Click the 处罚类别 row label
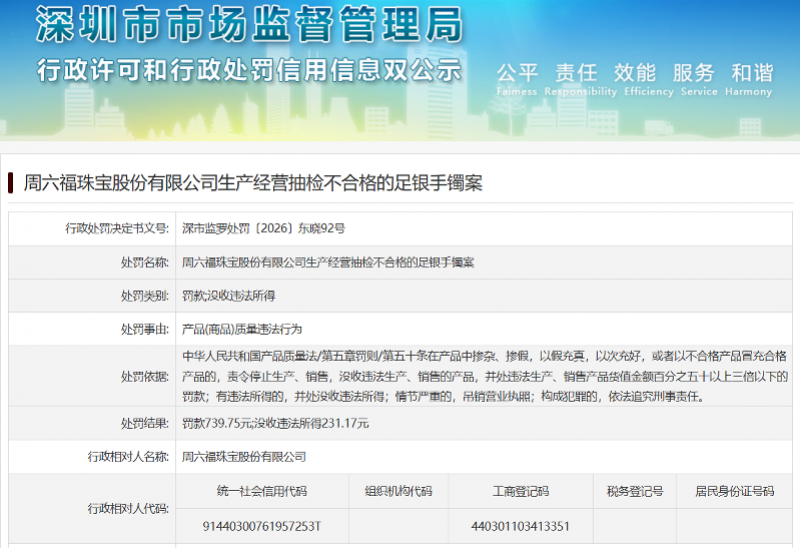 point(144,295)
